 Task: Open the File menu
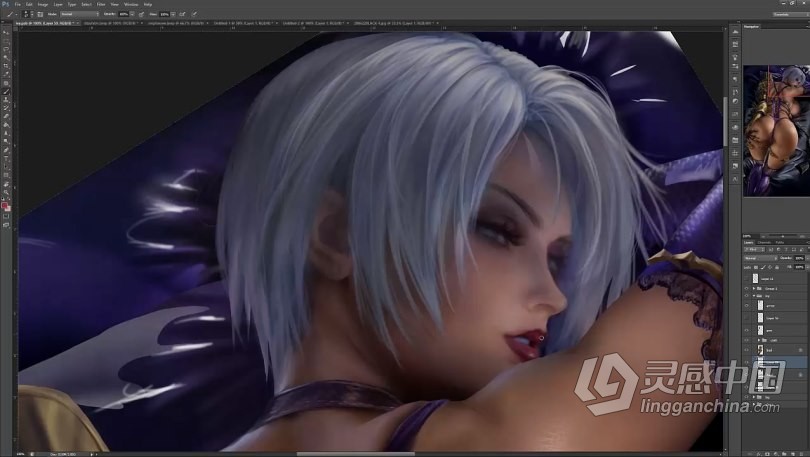point(18,4)
